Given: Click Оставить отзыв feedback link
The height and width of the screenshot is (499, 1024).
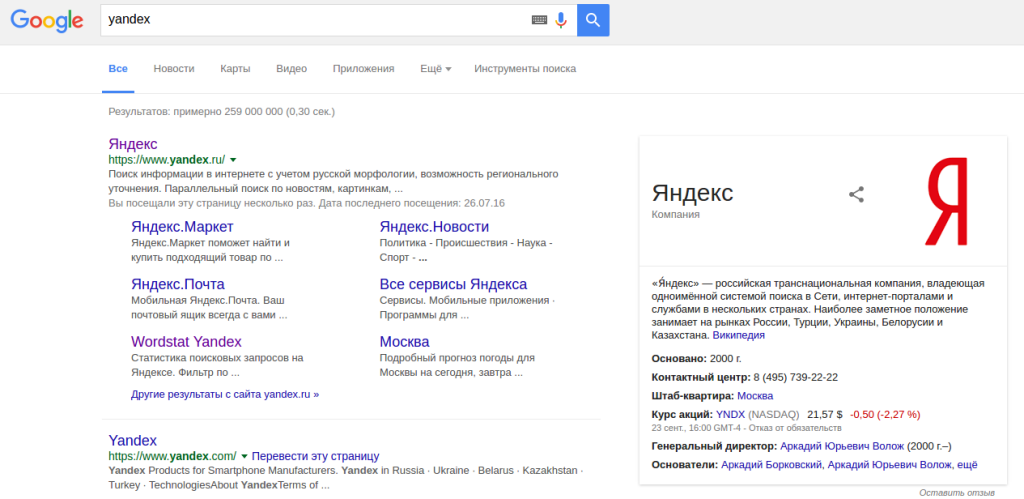Looking at the screenshot, I should 957,492.
